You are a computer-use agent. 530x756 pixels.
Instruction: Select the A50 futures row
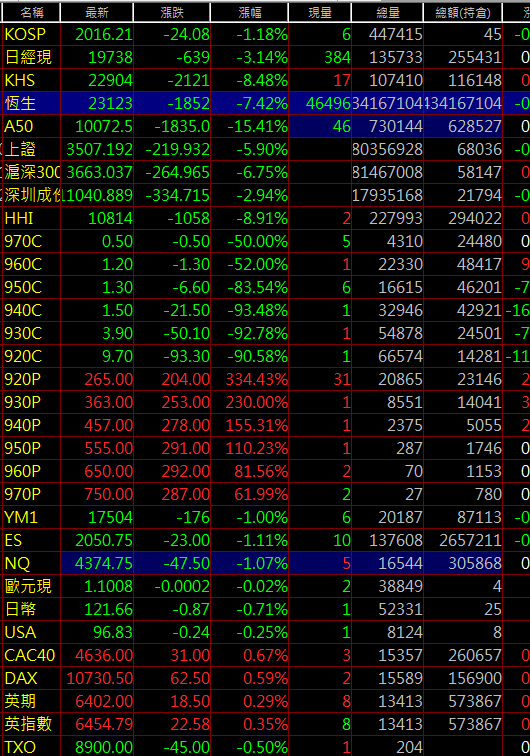pos(265,126)
